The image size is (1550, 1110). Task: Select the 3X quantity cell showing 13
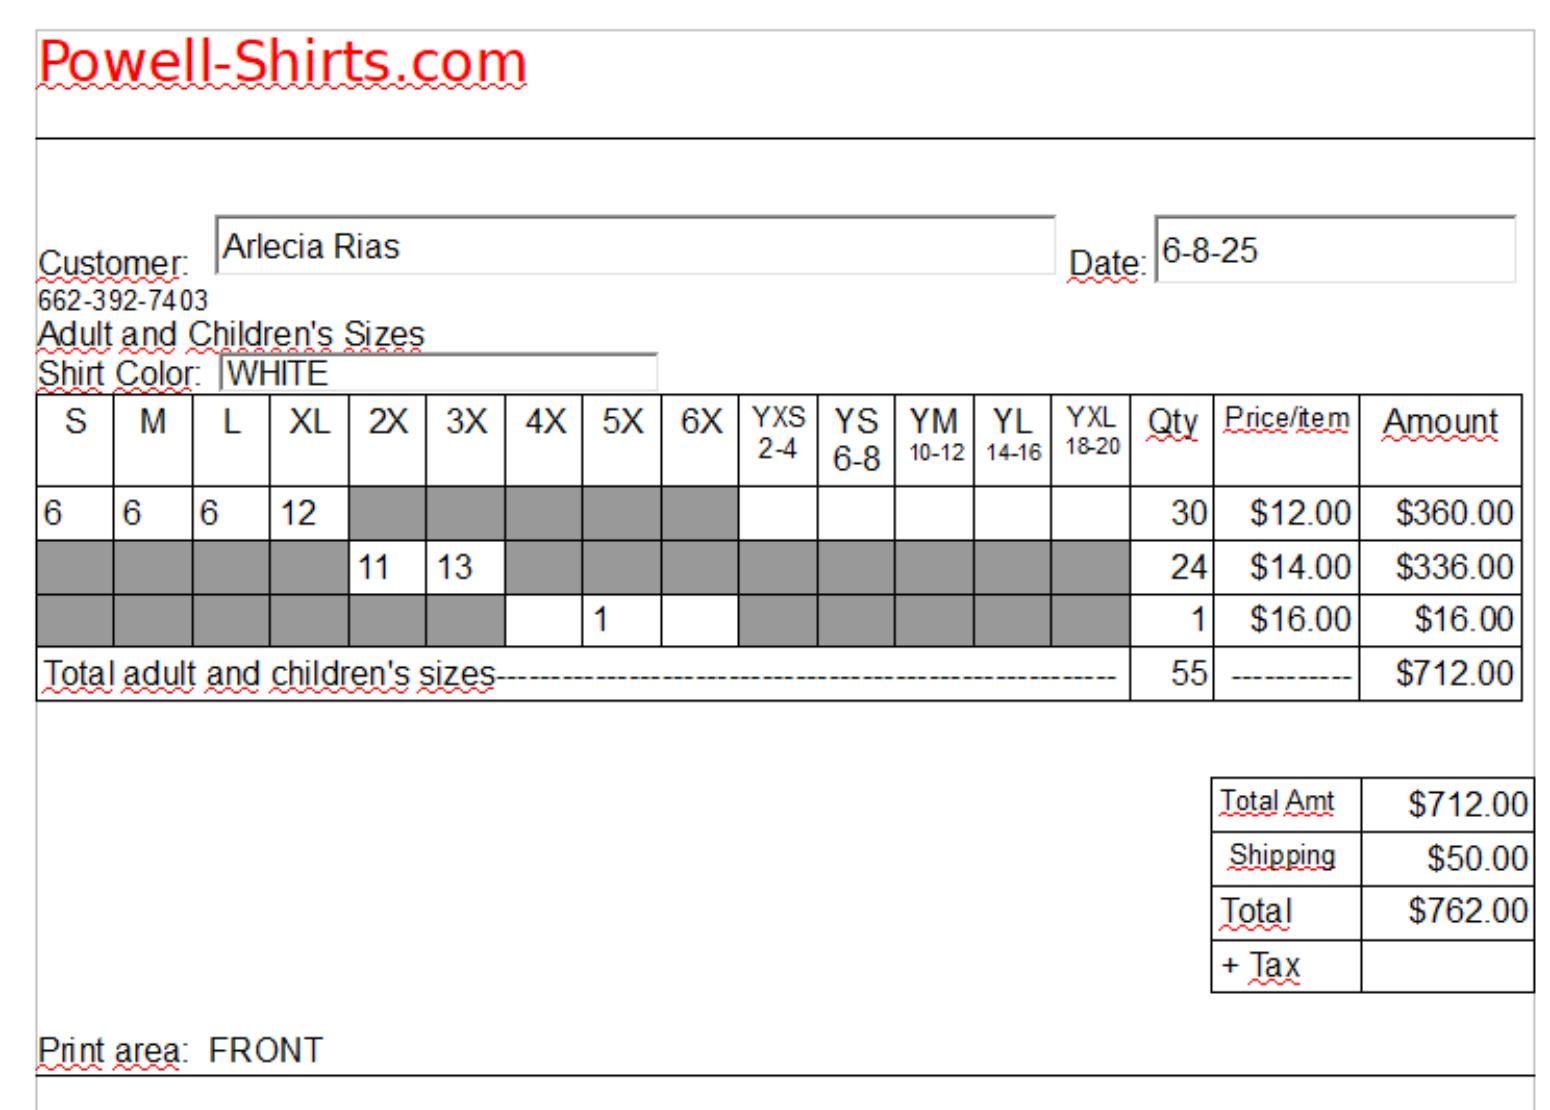coord(465,567)
